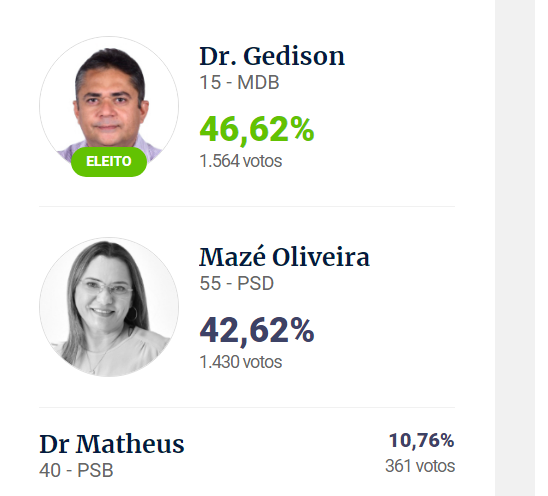The image size is (548, 496).
Task: Click the divider below Mazé Oliveira's result
Action: coord(247,407)
